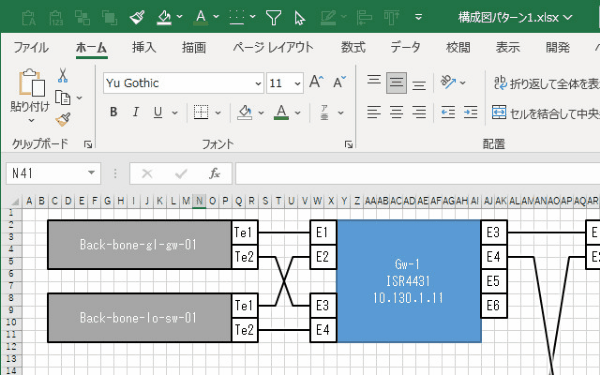
Task: Toggle Italic formatting
Action: click(135, 112)
